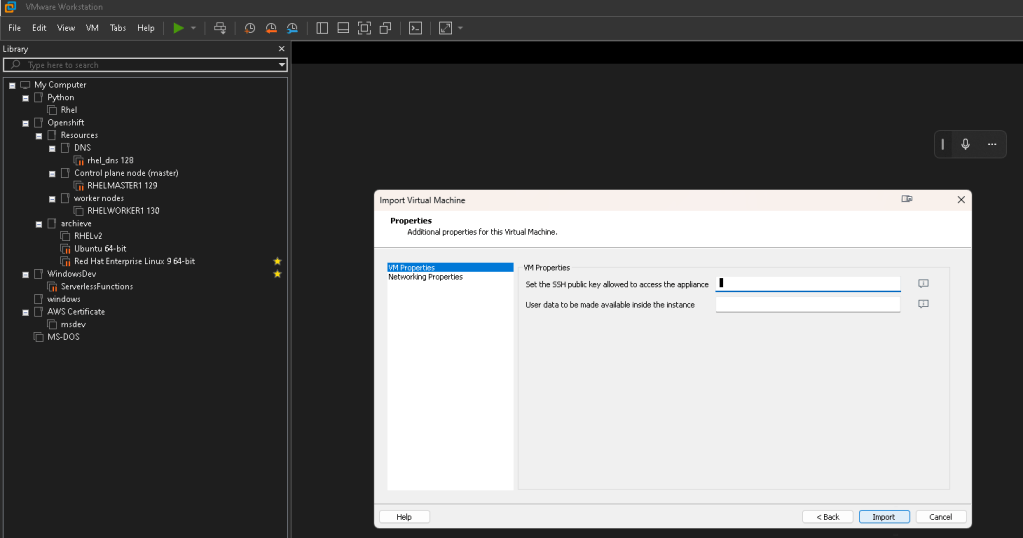Select the windows folder item
The image size is (1023, 538).
click(63, 299)
